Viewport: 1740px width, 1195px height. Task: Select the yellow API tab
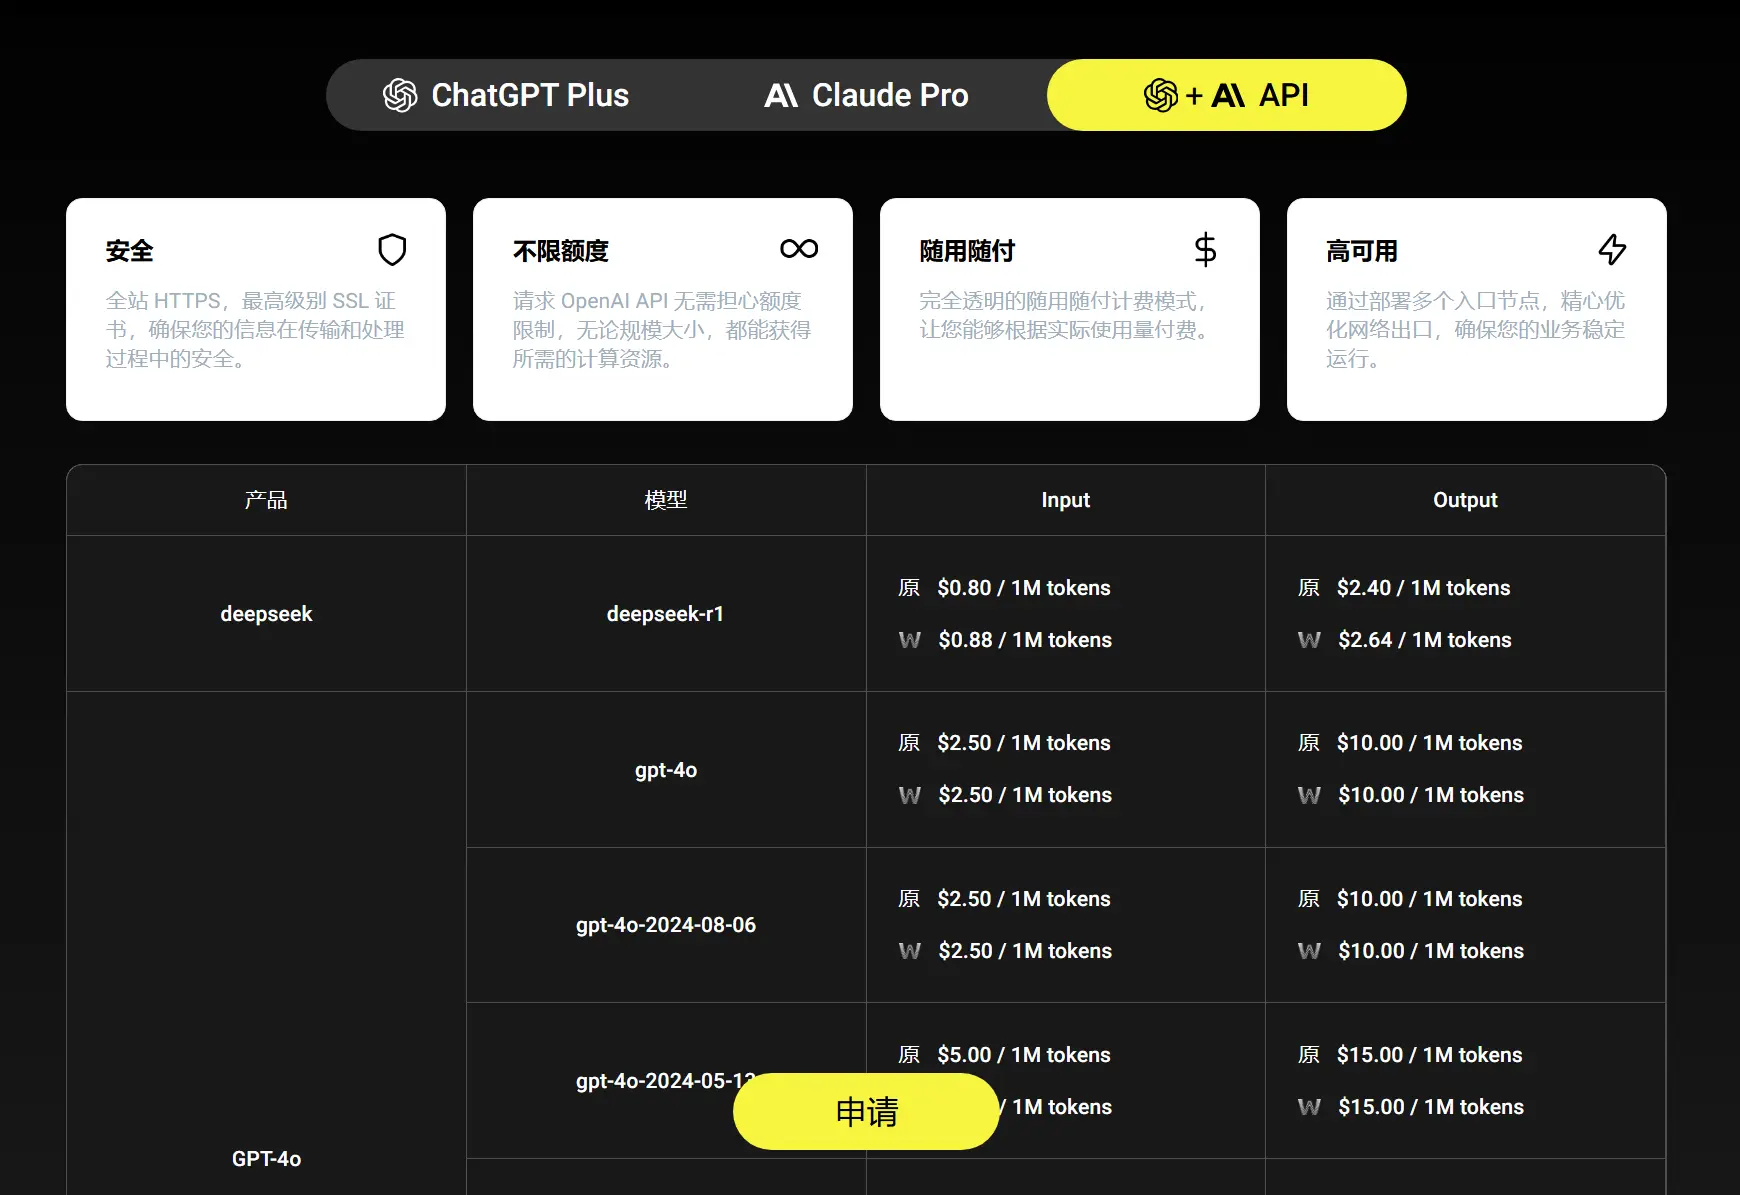pyautogui.click(x=1226, y=96)
